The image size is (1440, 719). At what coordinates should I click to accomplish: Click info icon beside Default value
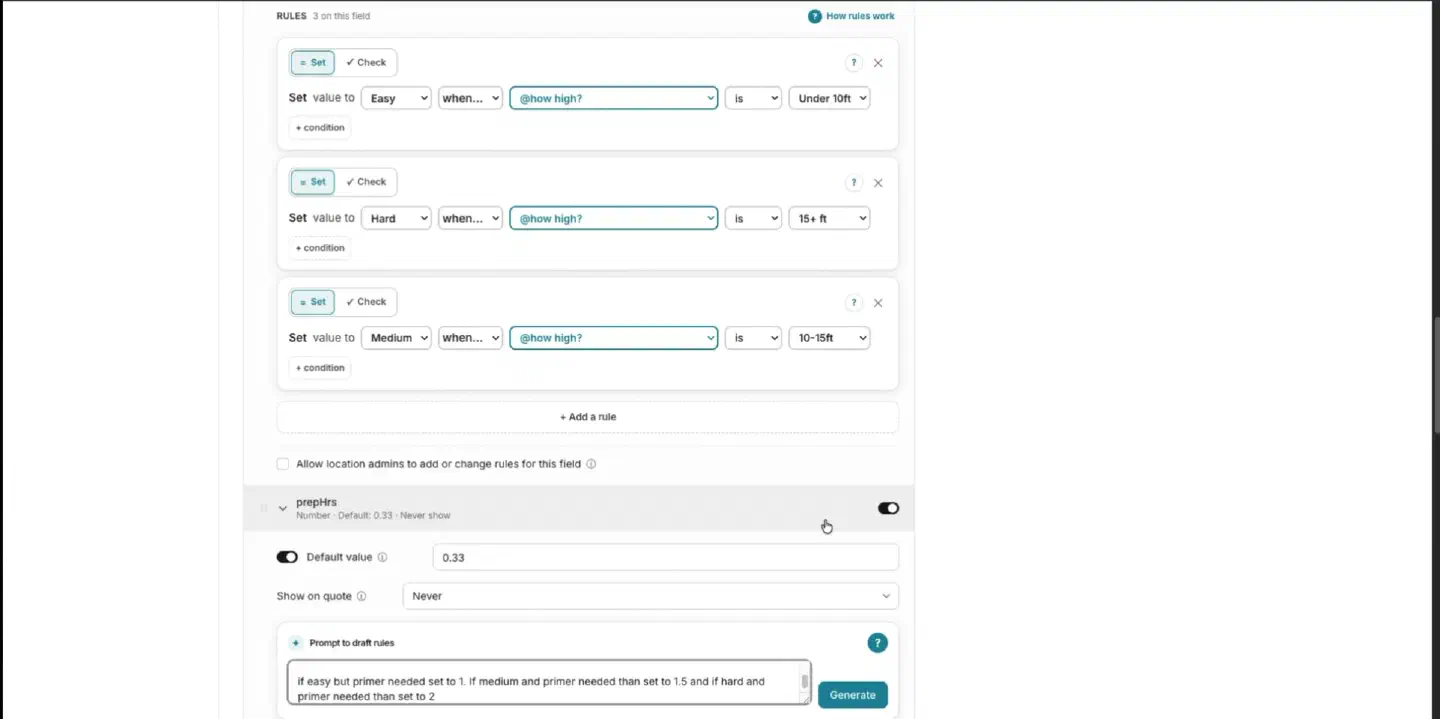point(382,557)
